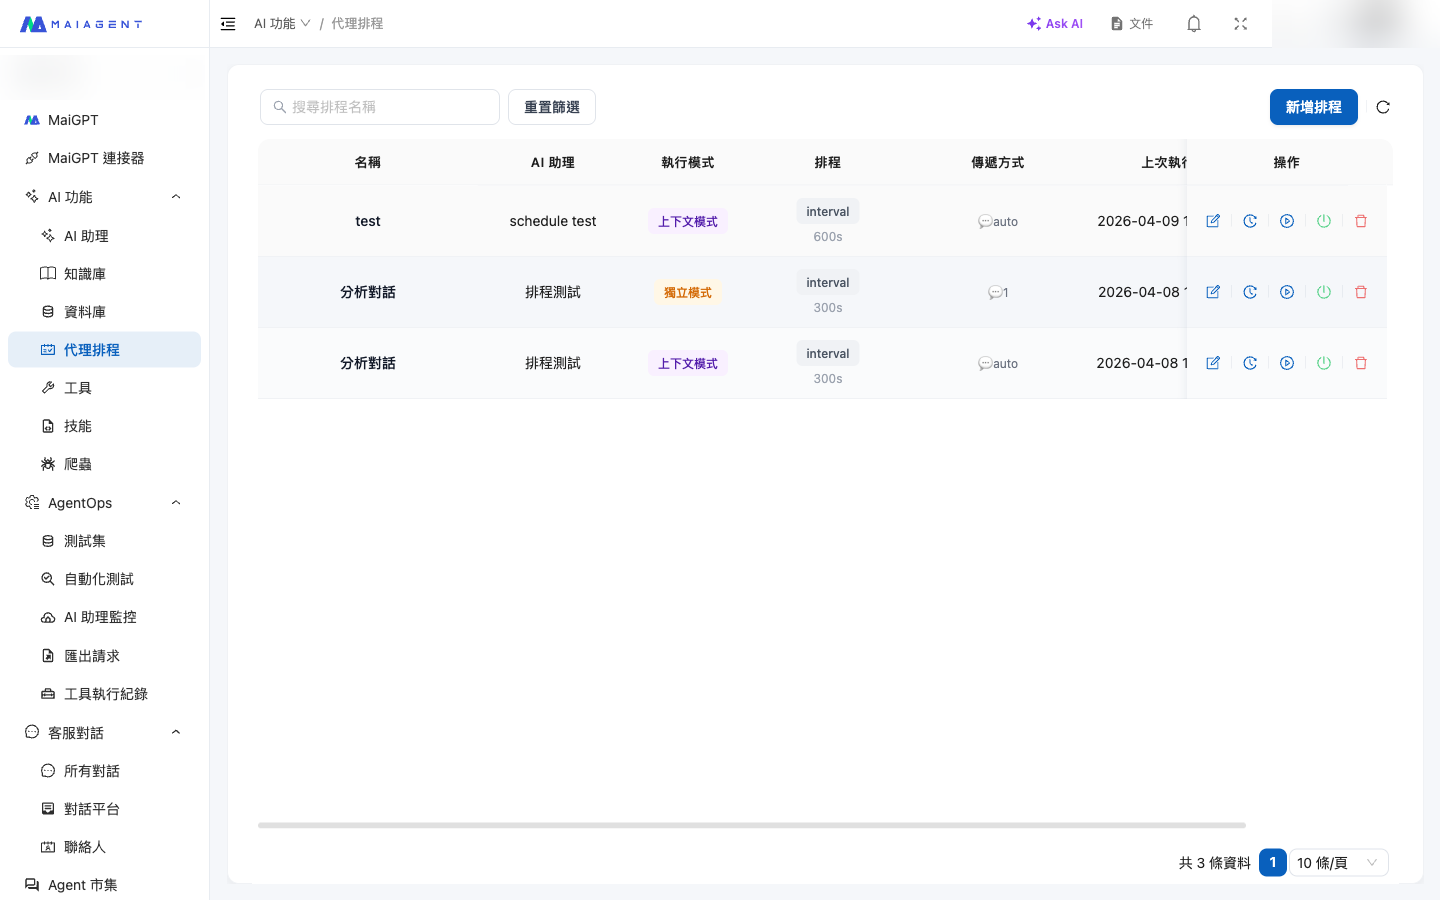The width and height of the screenshot is (1440, 900).
Task: Edit the 'test' schedule row
Action: click(x=1213, y=221)
